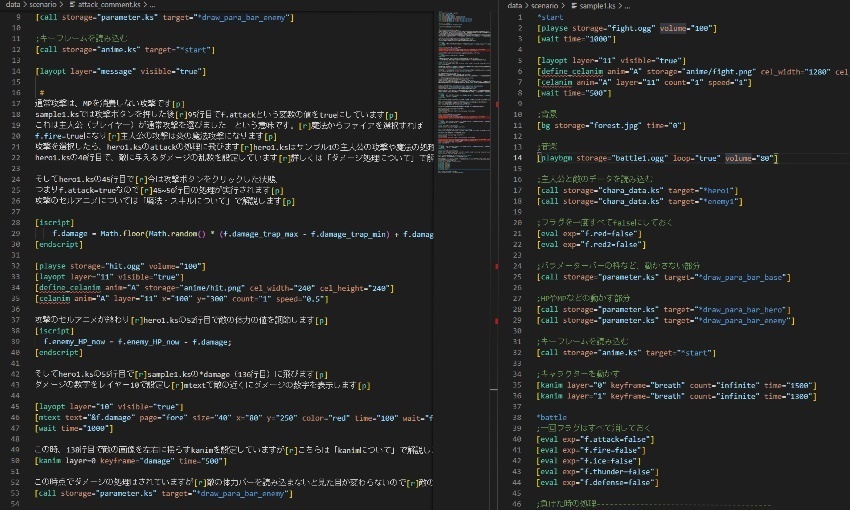Screen dimensions: 850x510
Task: Click kanim layer="0" breath line
Action: coord(677,385)
